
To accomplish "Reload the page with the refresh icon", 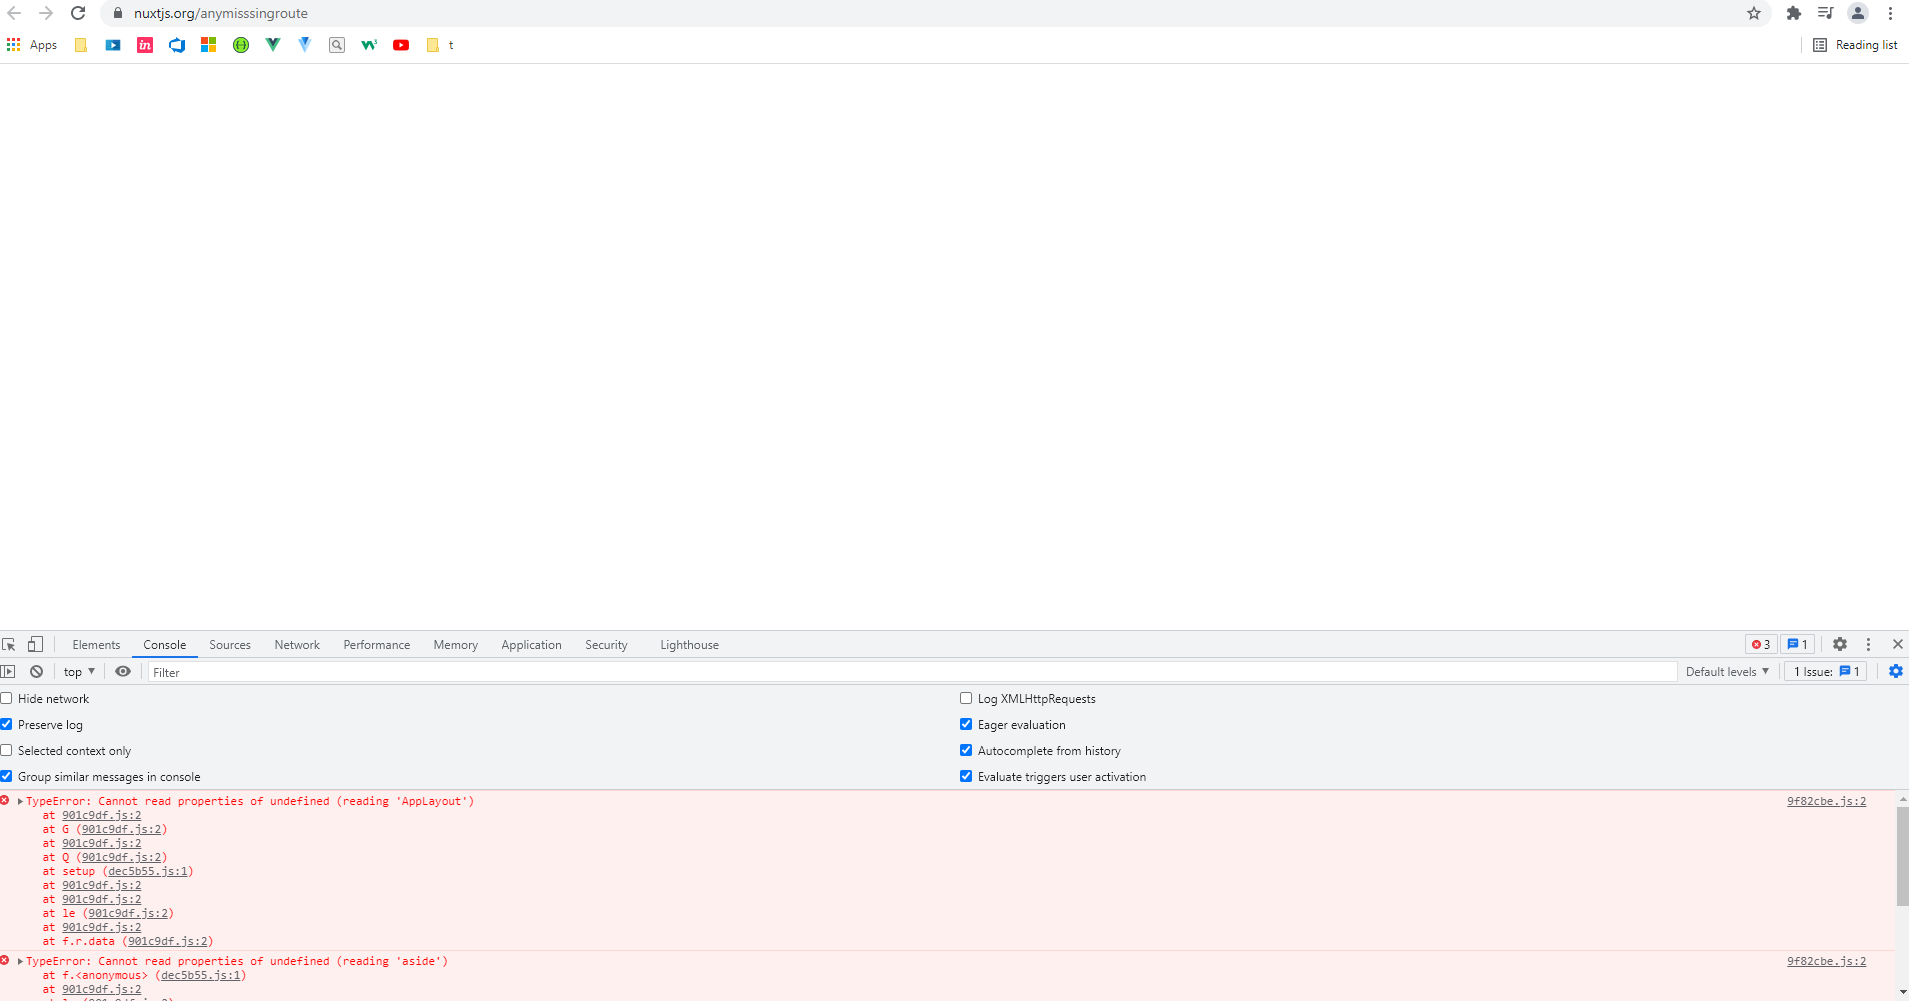I will click(x=78, y=13).
